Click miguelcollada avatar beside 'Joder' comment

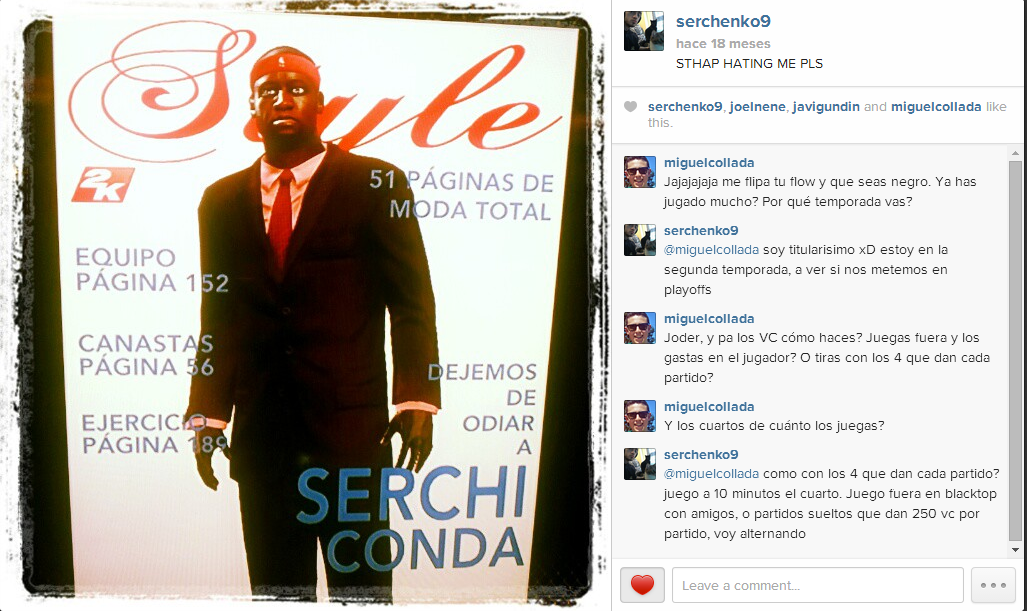click(x=639, y=328)
